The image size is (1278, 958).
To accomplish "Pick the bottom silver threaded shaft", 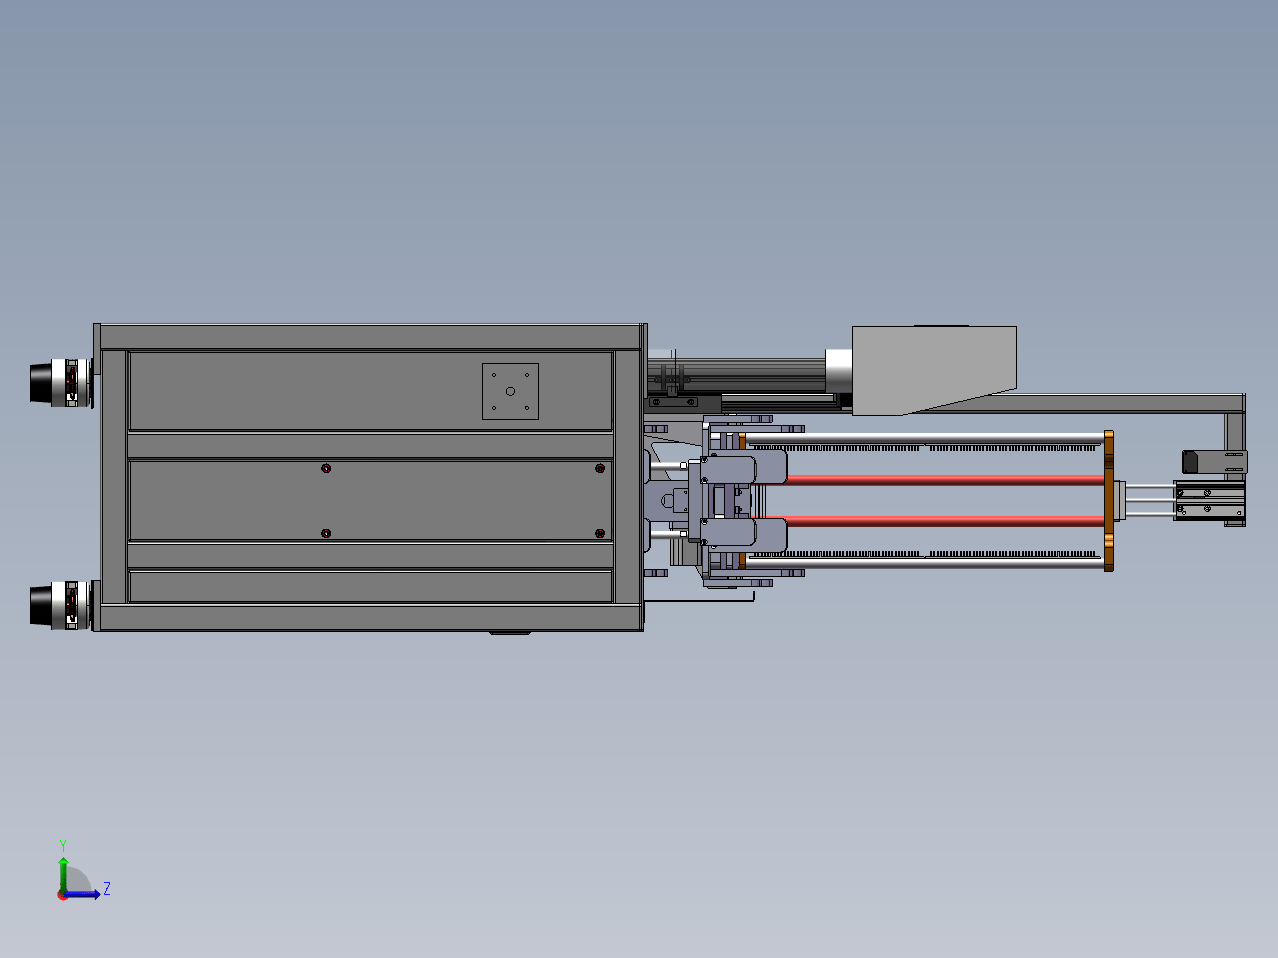I will 924,564.
